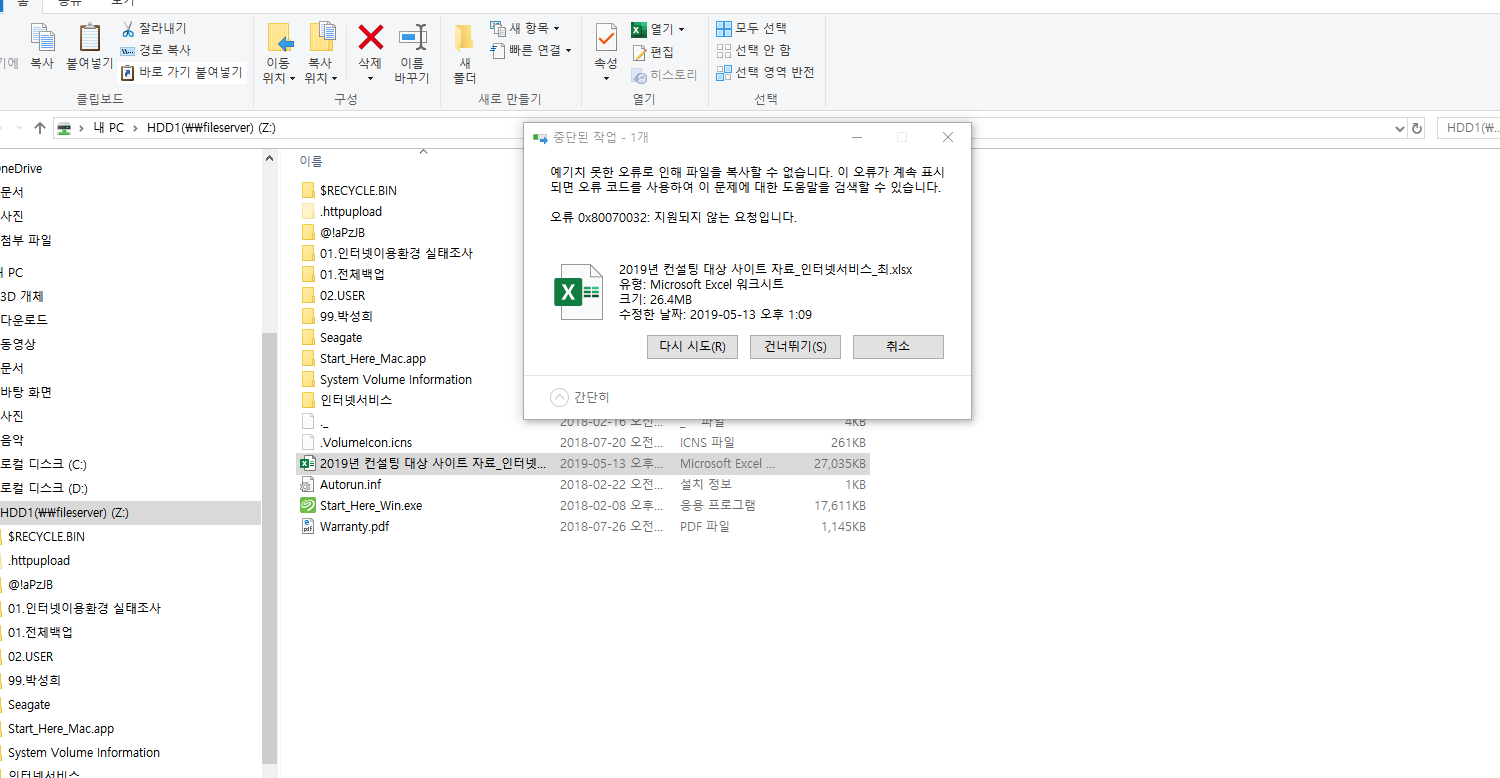Select 01.인터넷이용환경 실태조사 in the file list
This screenshot has width=1500, height=778.
(x=396, y=253)
